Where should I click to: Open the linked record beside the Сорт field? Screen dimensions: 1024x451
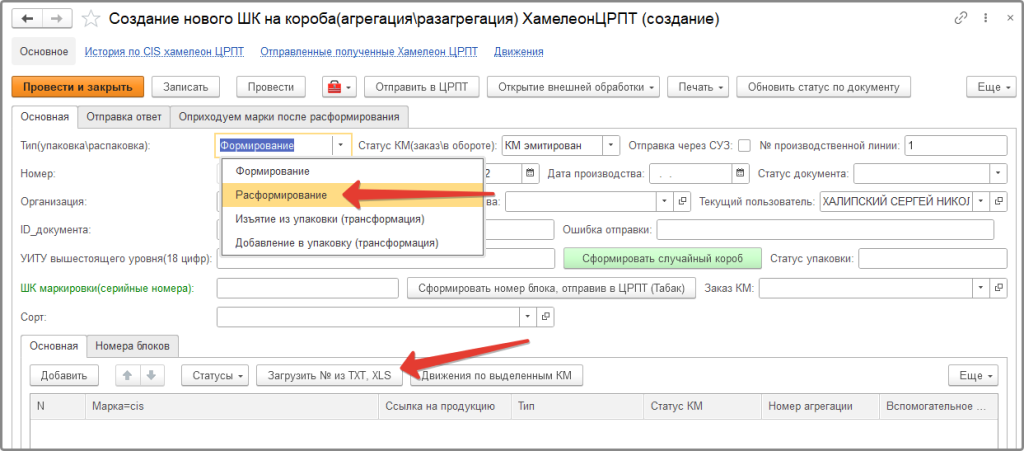(546, 316)
